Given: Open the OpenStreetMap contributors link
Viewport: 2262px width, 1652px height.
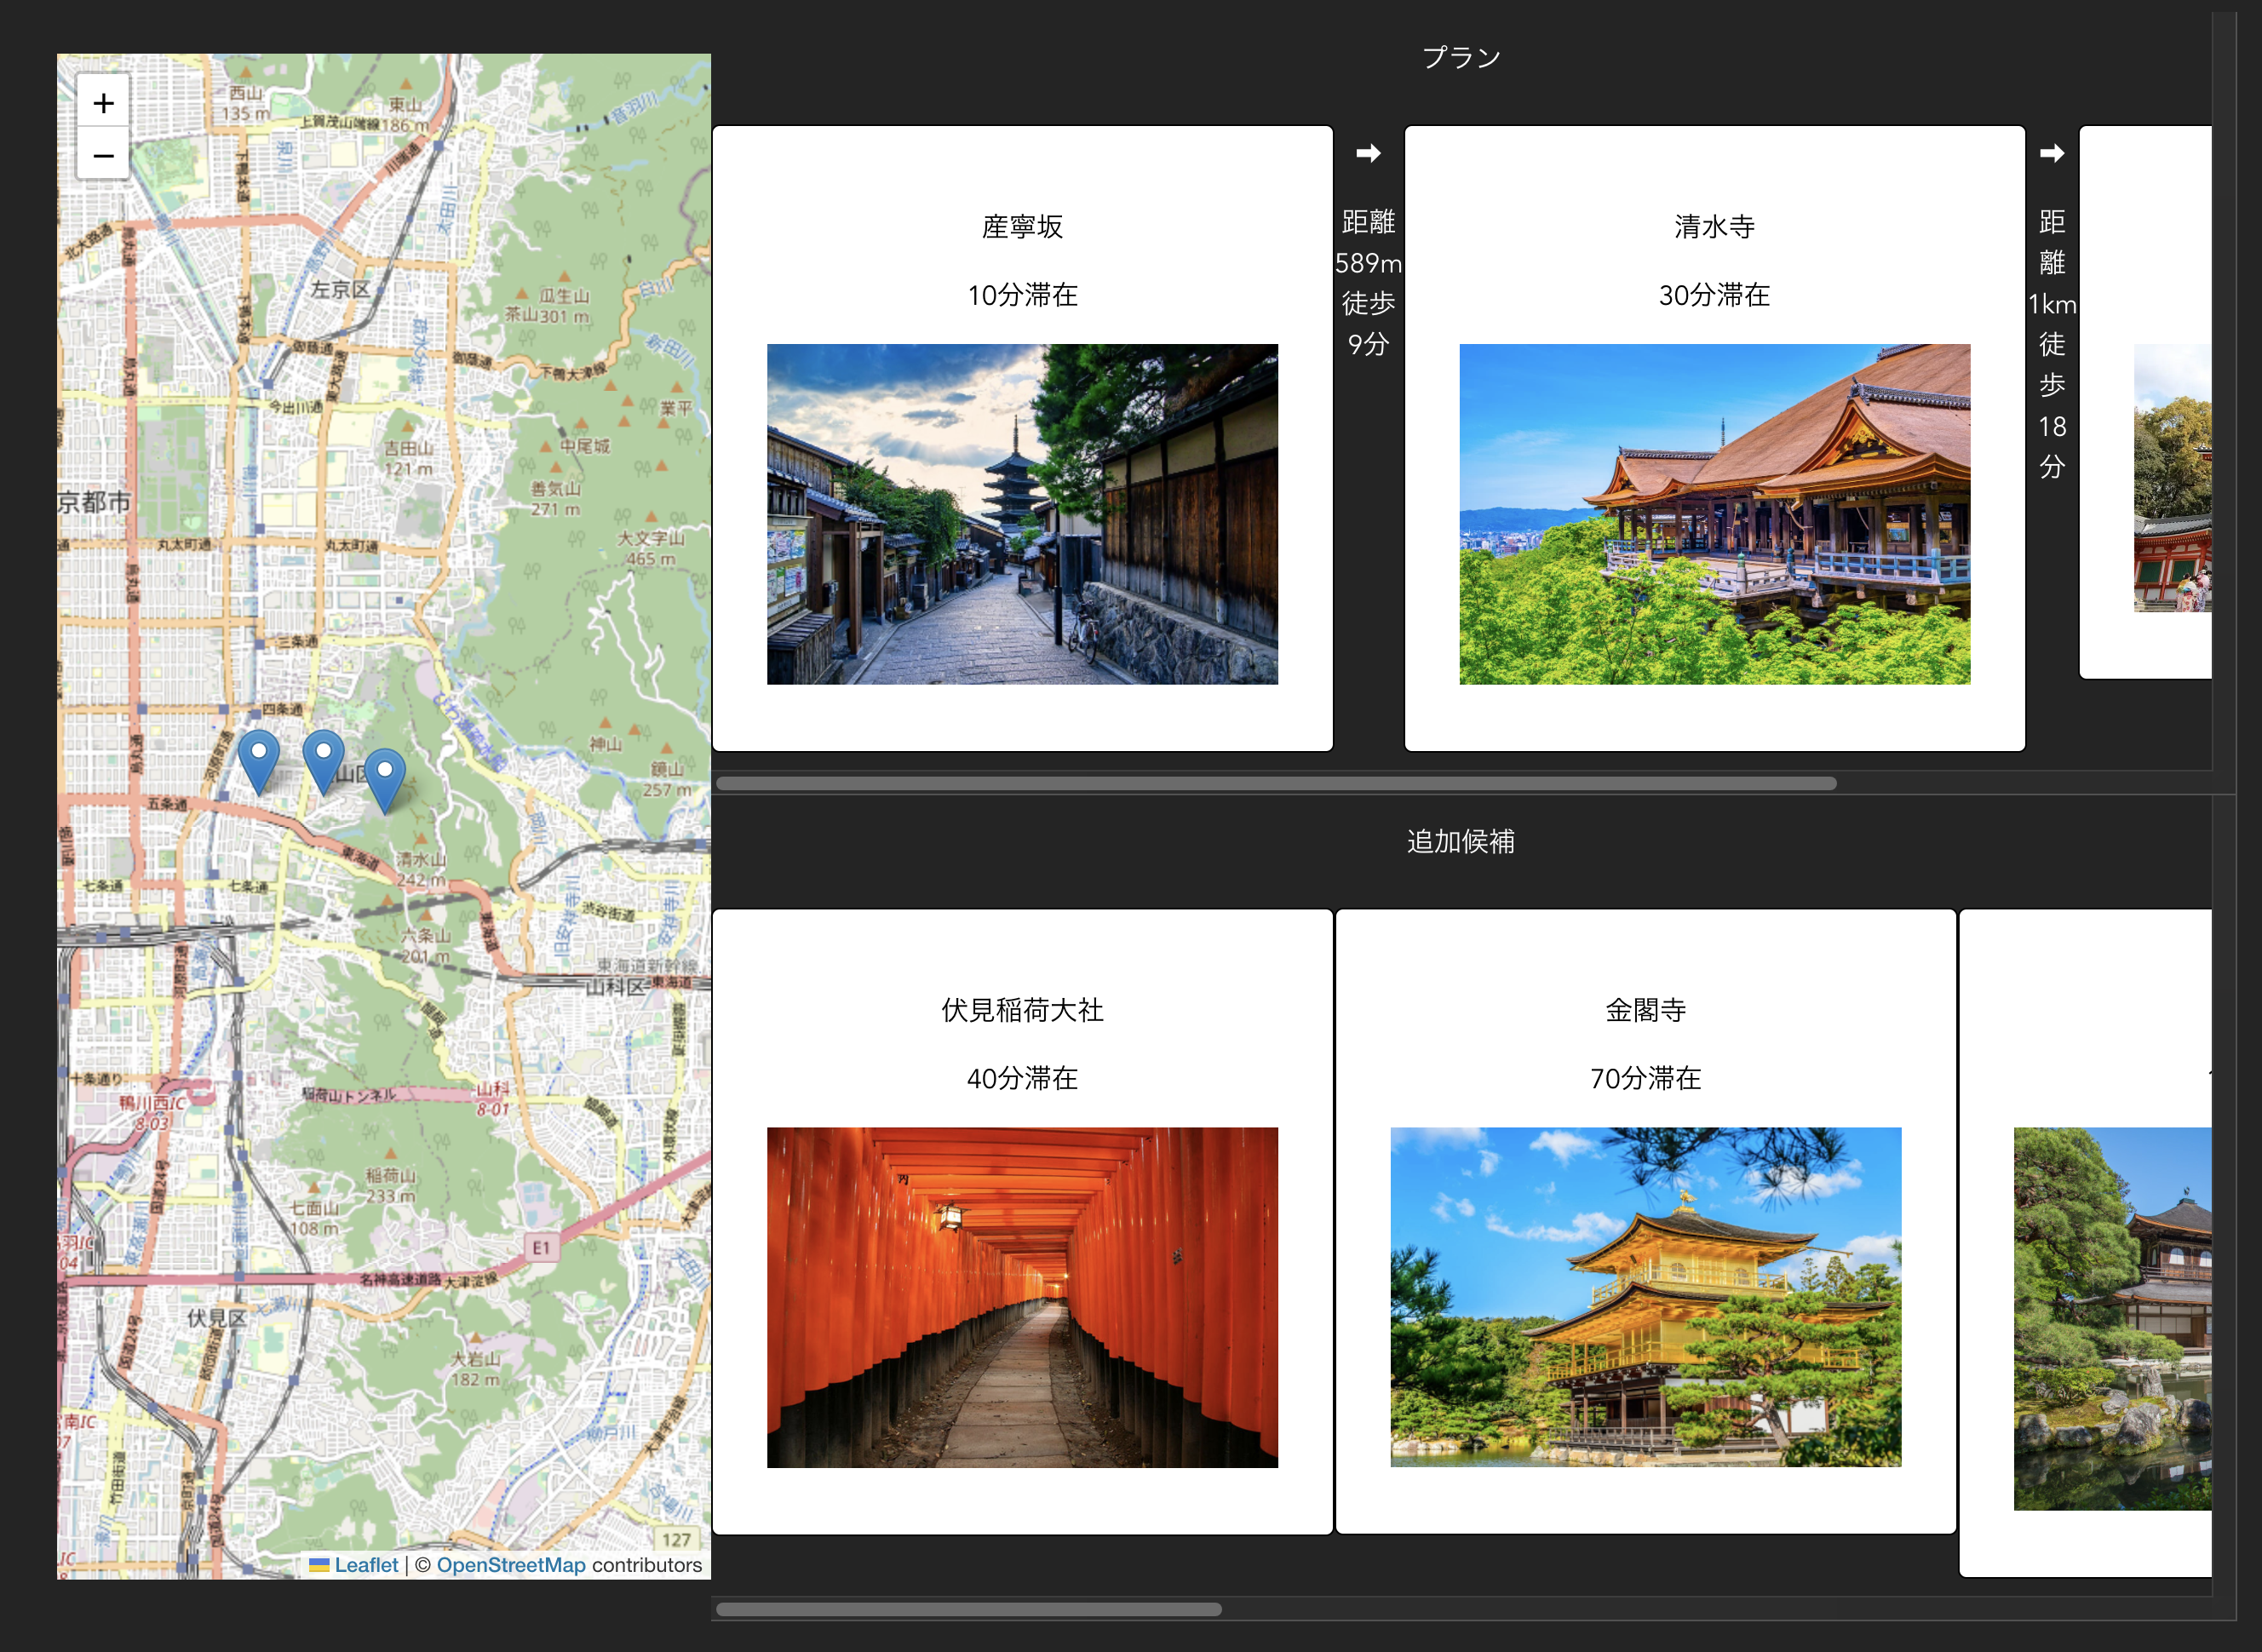Looking at the screenshot, I should (x=510, y=1565).
